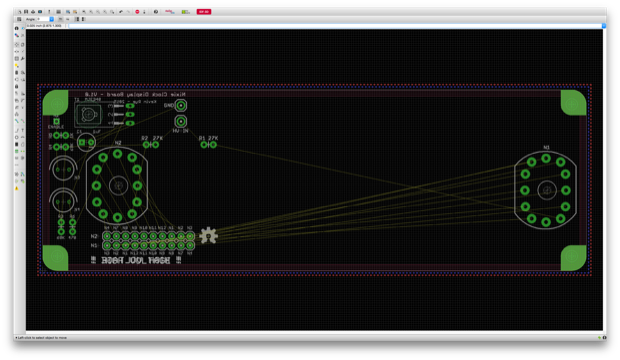Click the 'Left-click to select object to move' status text
Image resolution: width=620 pixels, height=360 pixels.
pyautogui.click(x=42, y=337)
